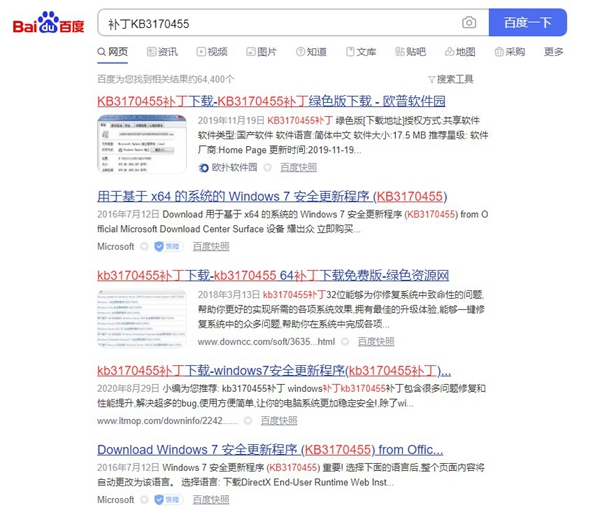Open 用于基于 x64 的系统的 Windows 7 安全更新程序 result
The height and width of the screenshot is (510, 600).
click(x=272, y=197)
